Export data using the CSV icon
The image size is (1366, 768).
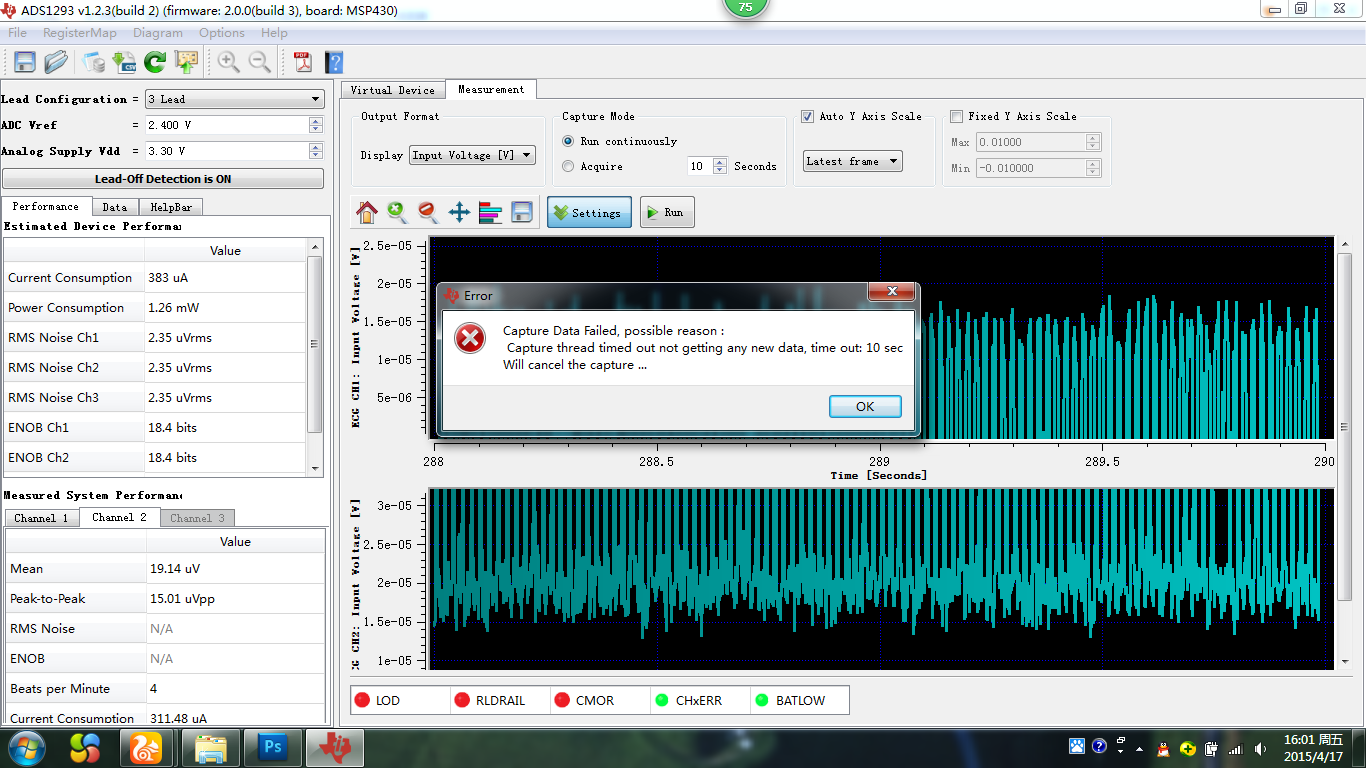point(125,62)
